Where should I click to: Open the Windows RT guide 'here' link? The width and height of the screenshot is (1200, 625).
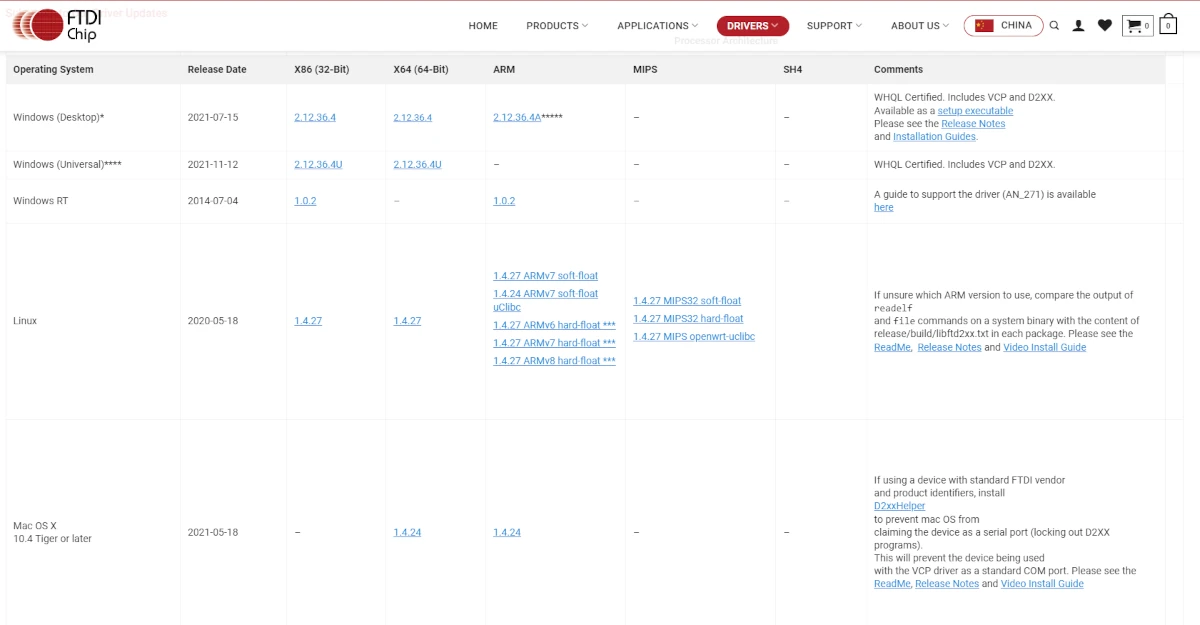click(x=884, y=208)
